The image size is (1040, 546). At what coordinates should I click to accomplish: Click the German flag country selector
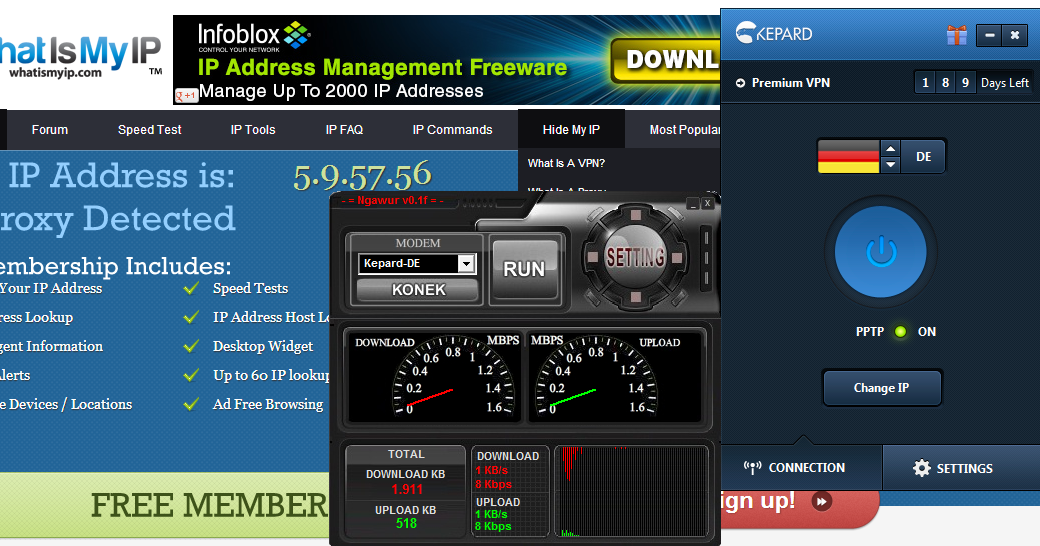click(848, 157)
